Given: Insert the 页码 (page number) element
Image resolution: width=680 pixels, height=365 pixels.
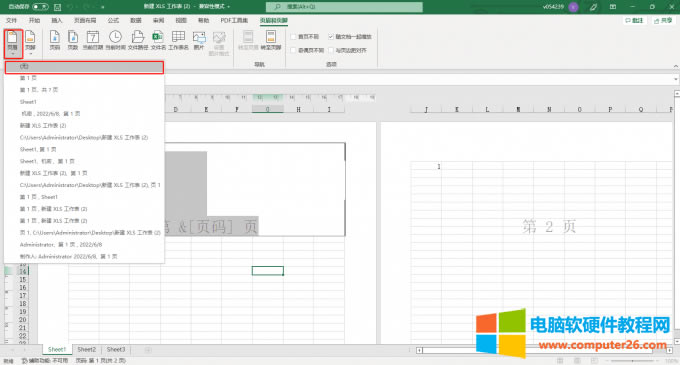Looking at the screenshot, I should tap(55, 40).
